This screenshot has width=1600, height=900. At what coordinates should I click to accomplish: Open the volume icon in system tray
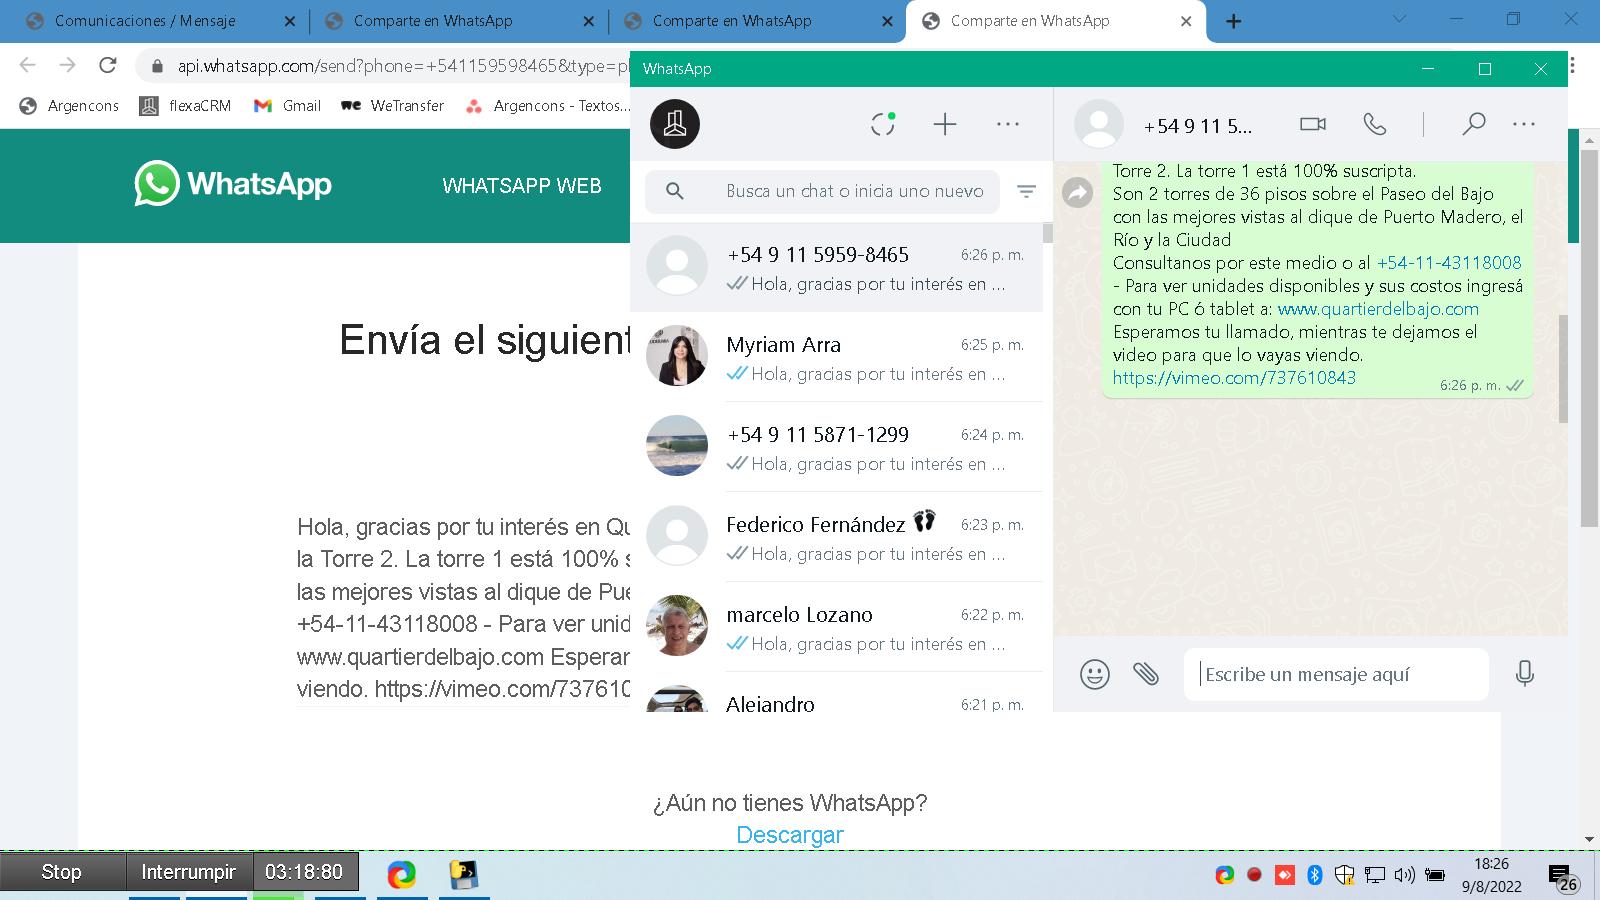pos(1404,875)
